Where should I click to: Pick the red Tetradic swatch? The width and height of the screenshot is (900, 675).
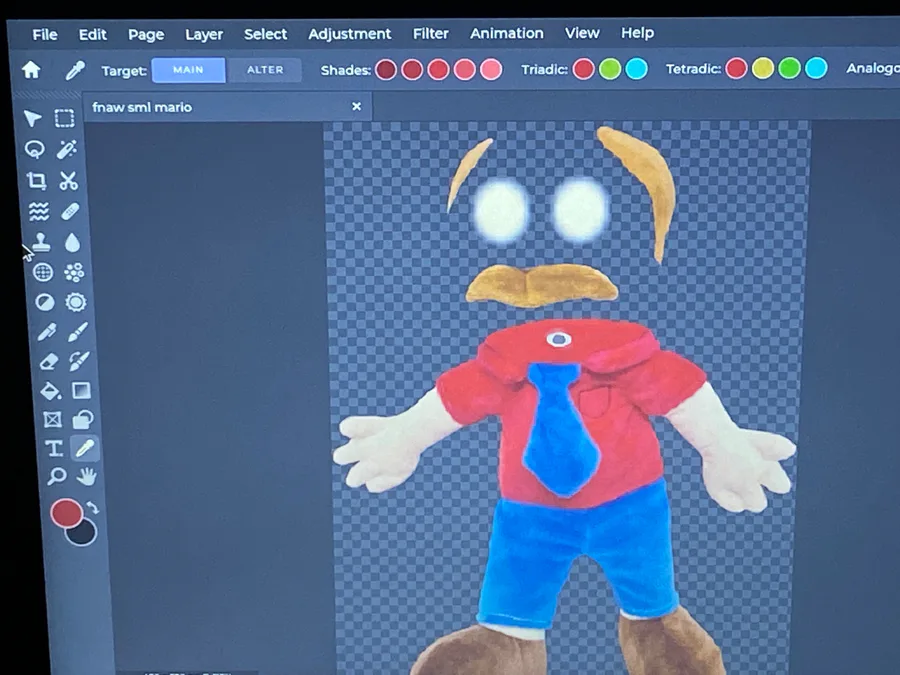[736, 68]
